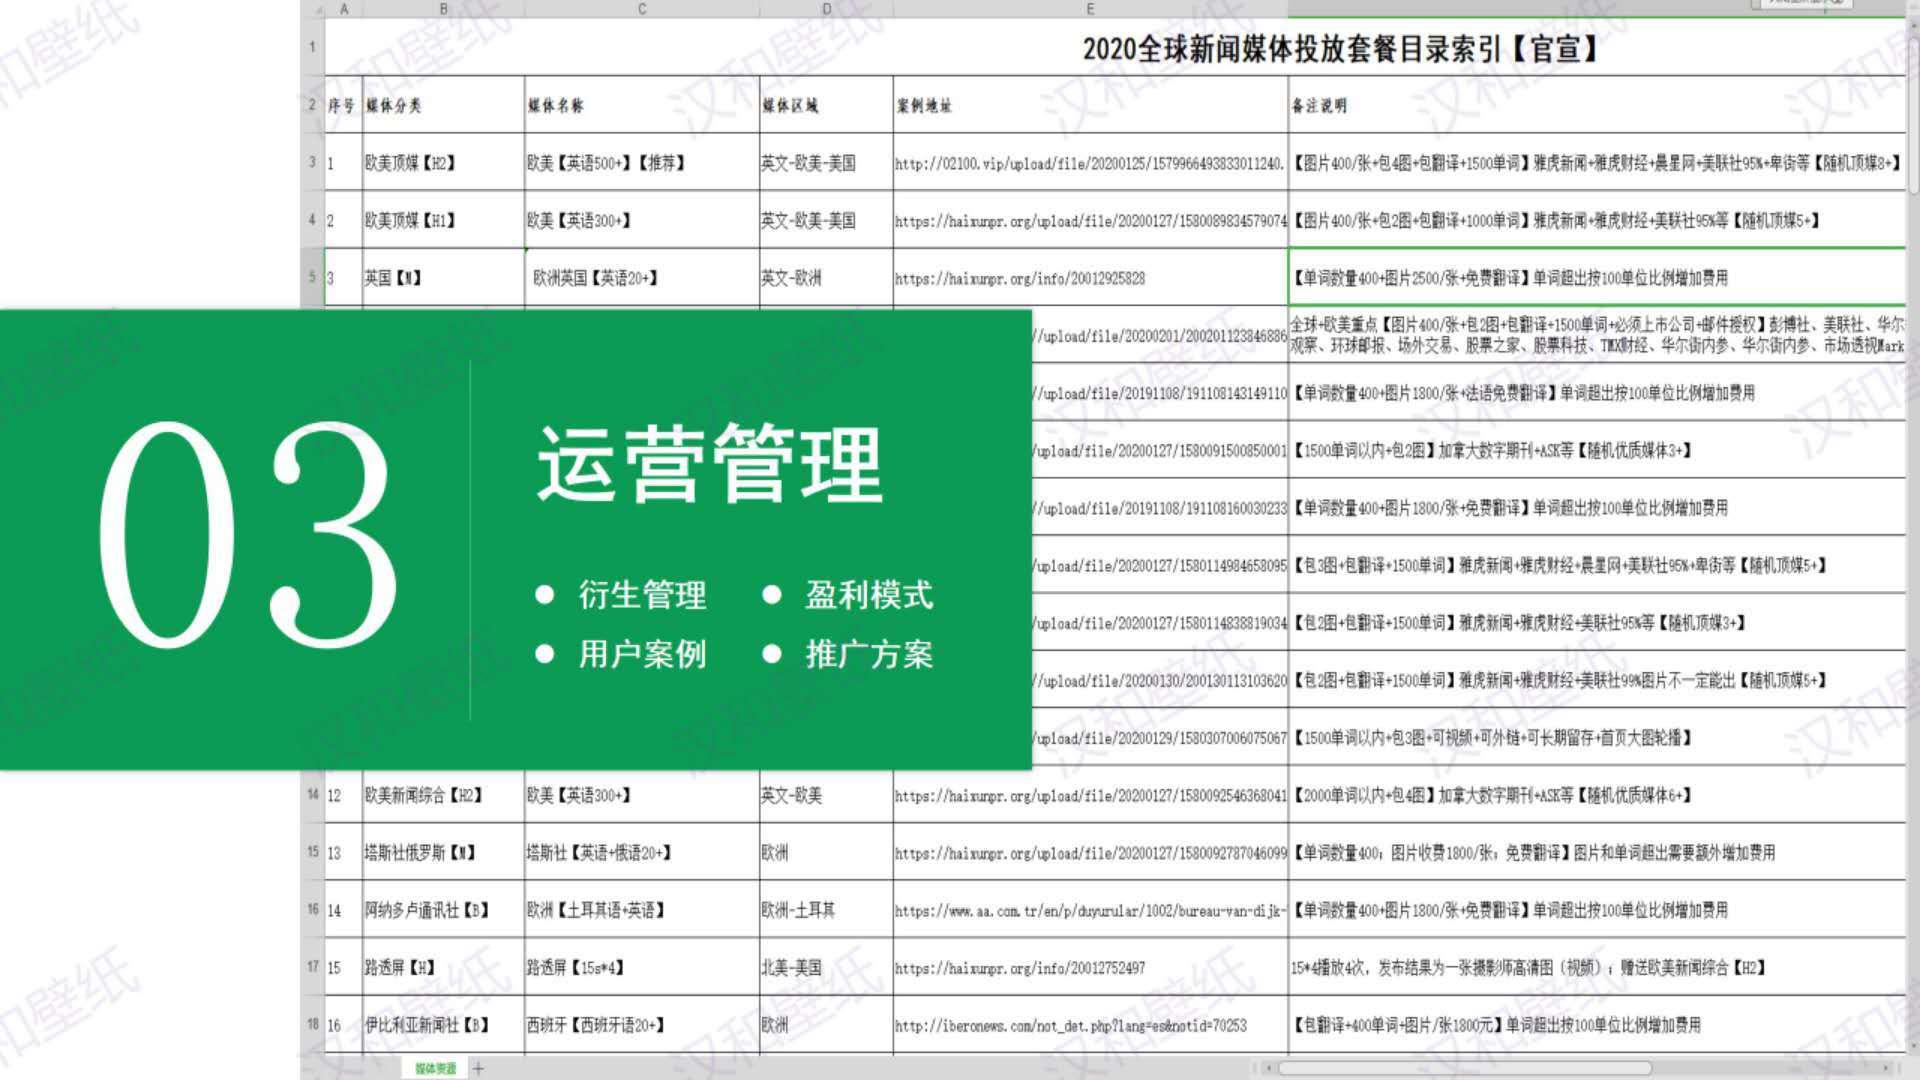
Task: Select cell 欧洲【土耳其语+英语】
Action: click(642, 910)
